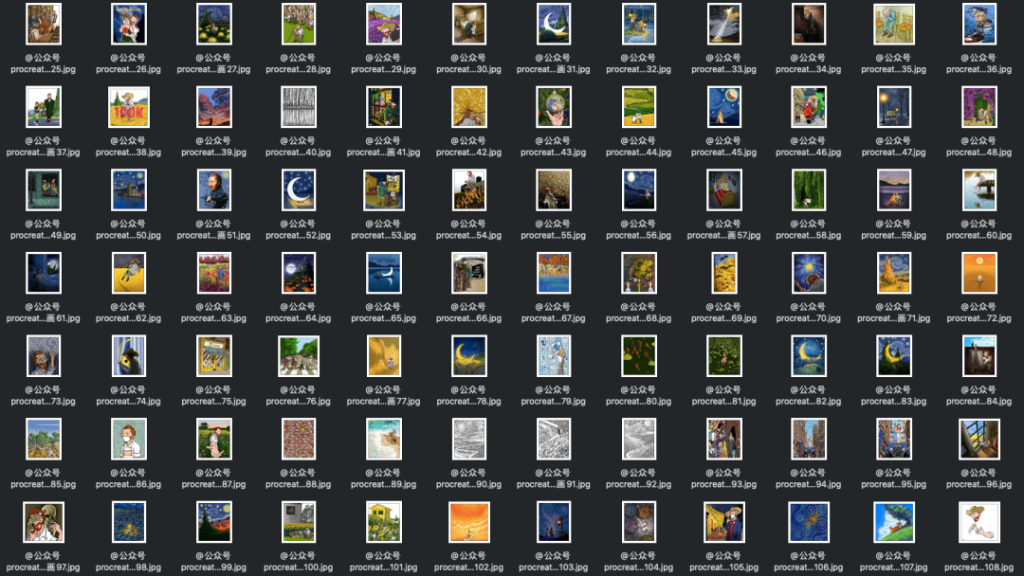Screen dimensions: 1024x576
Task: Click the file thumbnail ending 40.jpg
Action: coord(298,107)
